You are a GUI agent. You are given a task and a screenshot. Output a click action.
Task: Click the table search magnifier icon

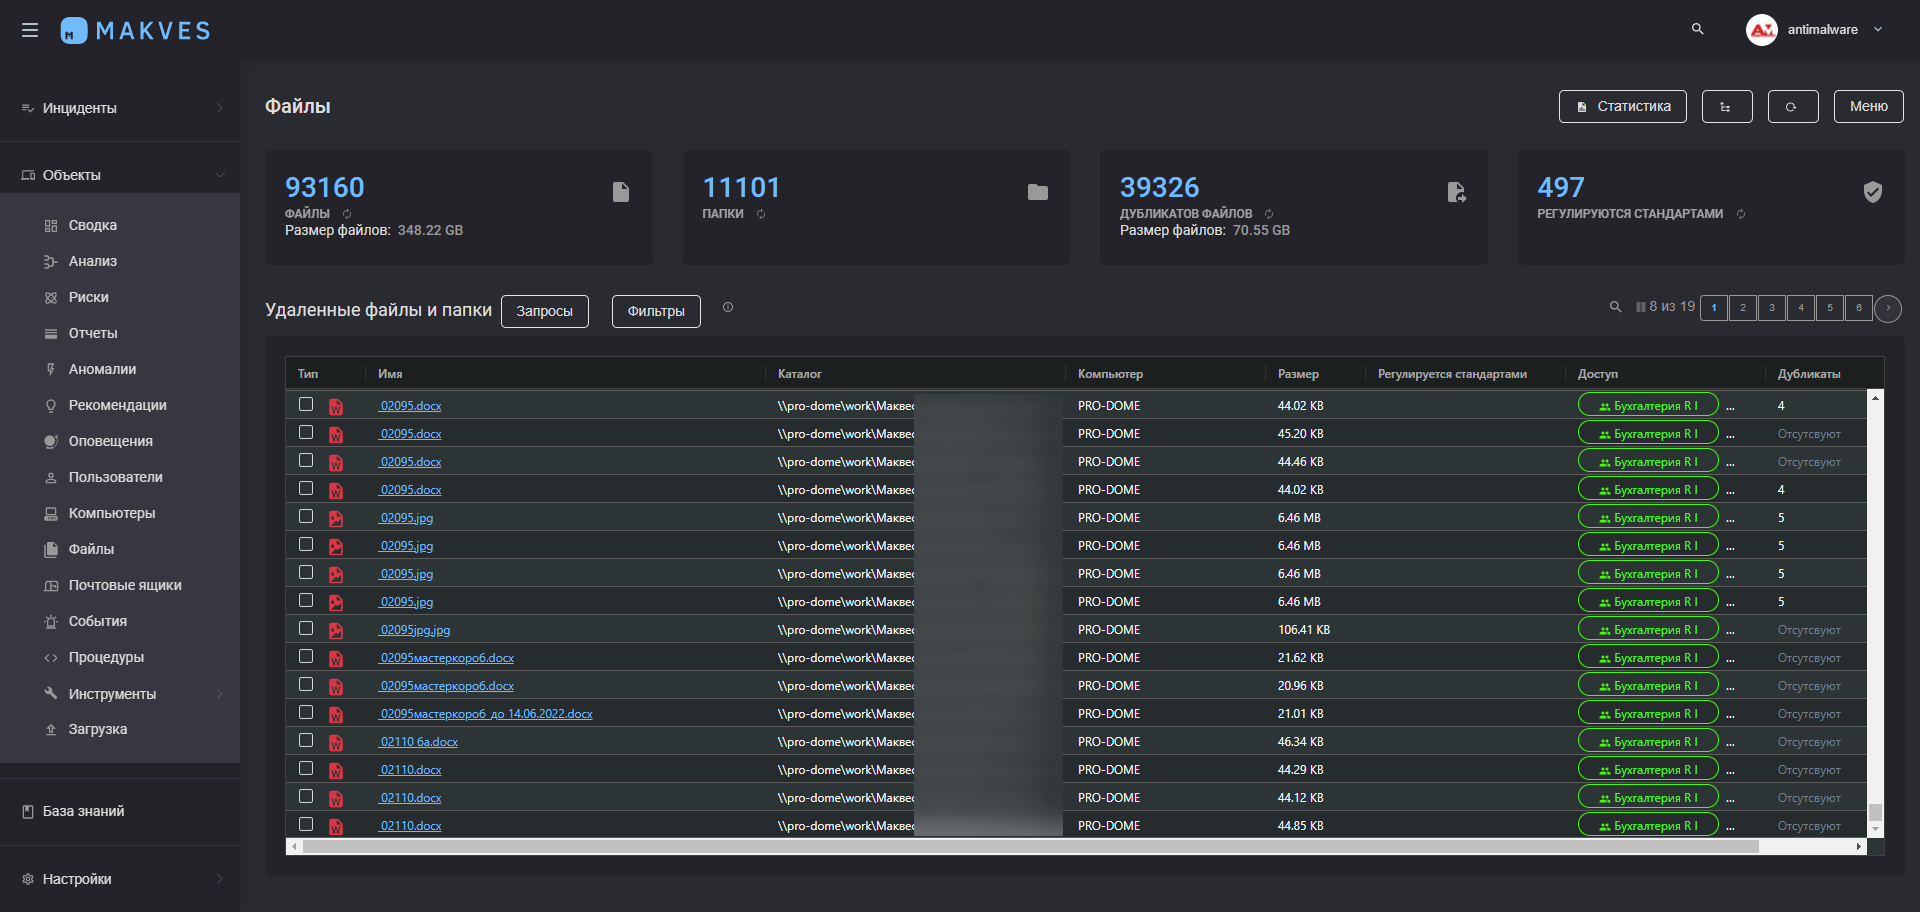point(1615,307)
